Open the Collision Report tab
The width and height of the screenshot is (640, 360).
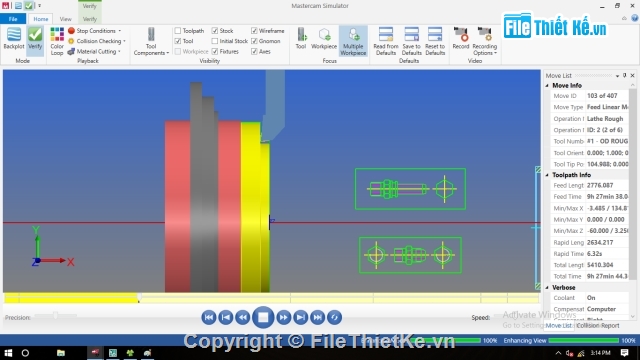tap(598, 325)
